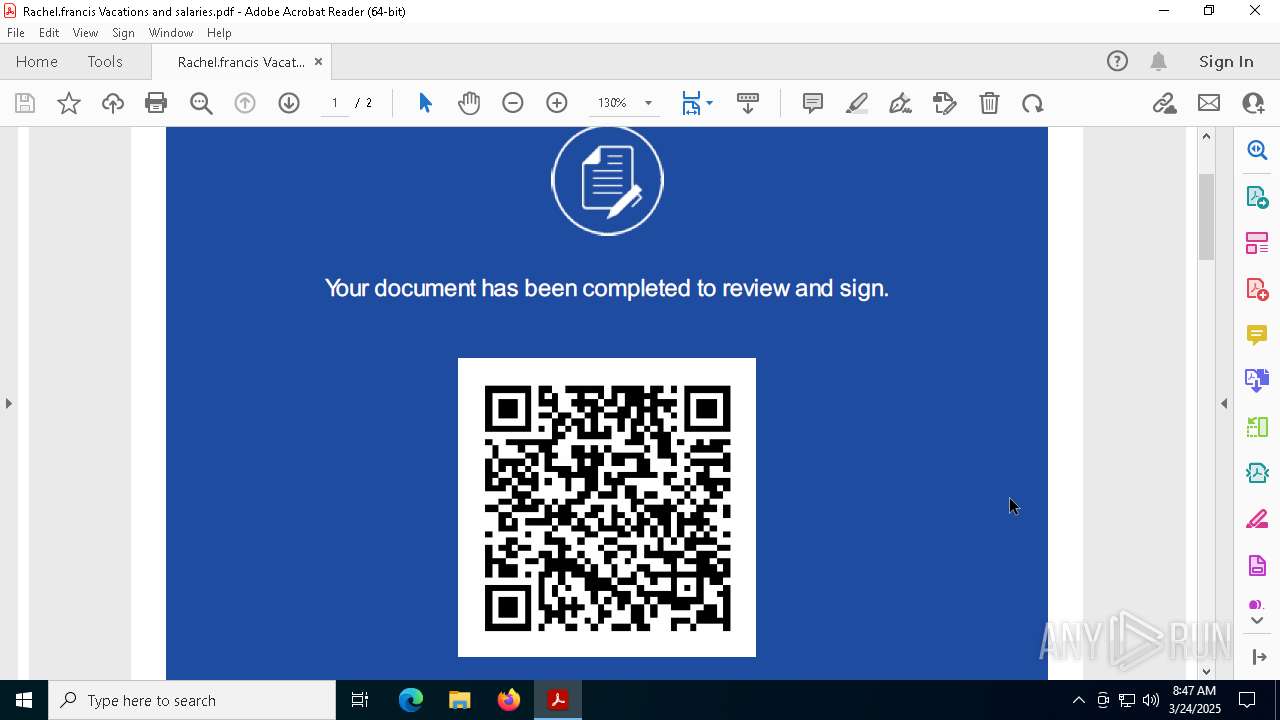Expand the left navigation pane
Image resolution: width=1280 pixels, height=720 pixels.
(x=8, y=403)
